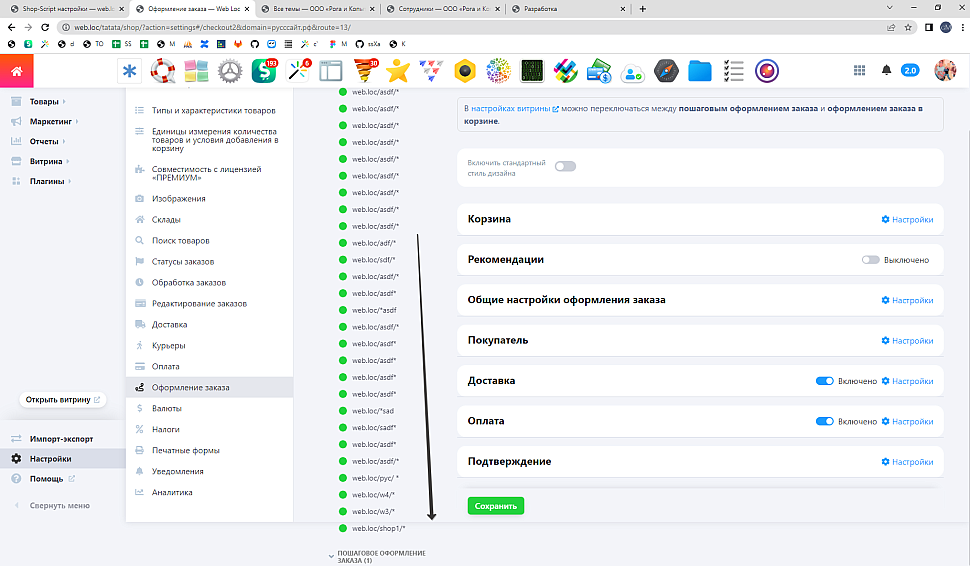Image resolution: width=970 pixels, height=566 pixels.
Task: Click the red home icon
Action: click(16, 71)
